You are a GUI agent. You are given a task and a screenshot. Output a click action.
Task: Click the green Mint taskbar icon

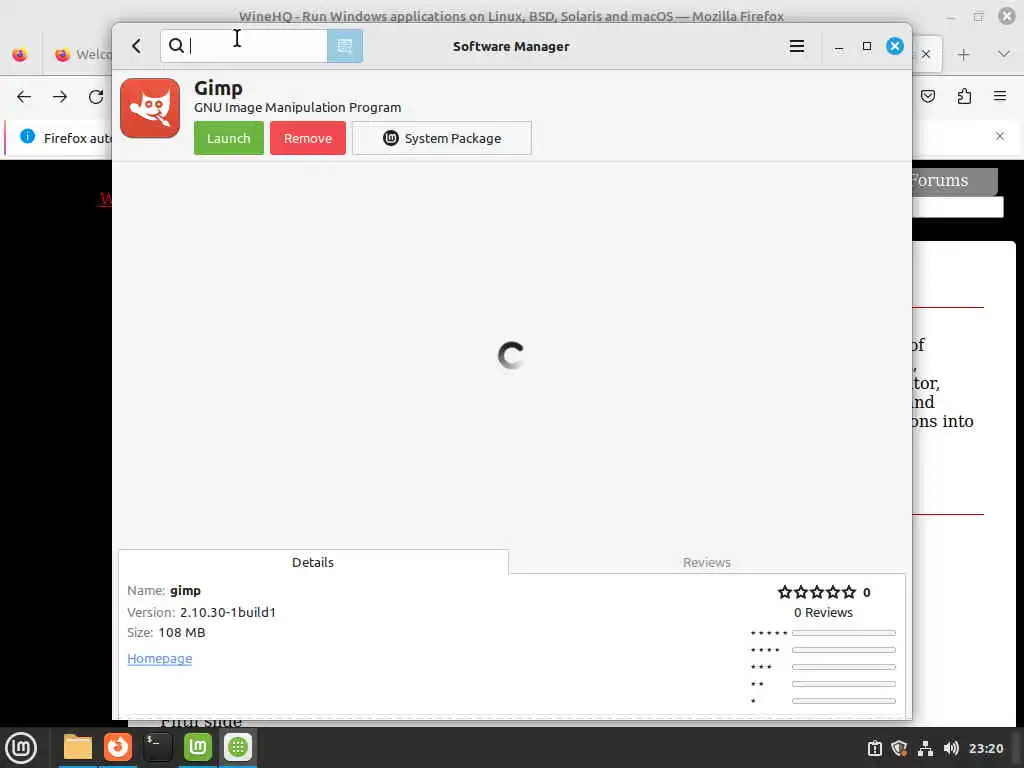point(197,747)
